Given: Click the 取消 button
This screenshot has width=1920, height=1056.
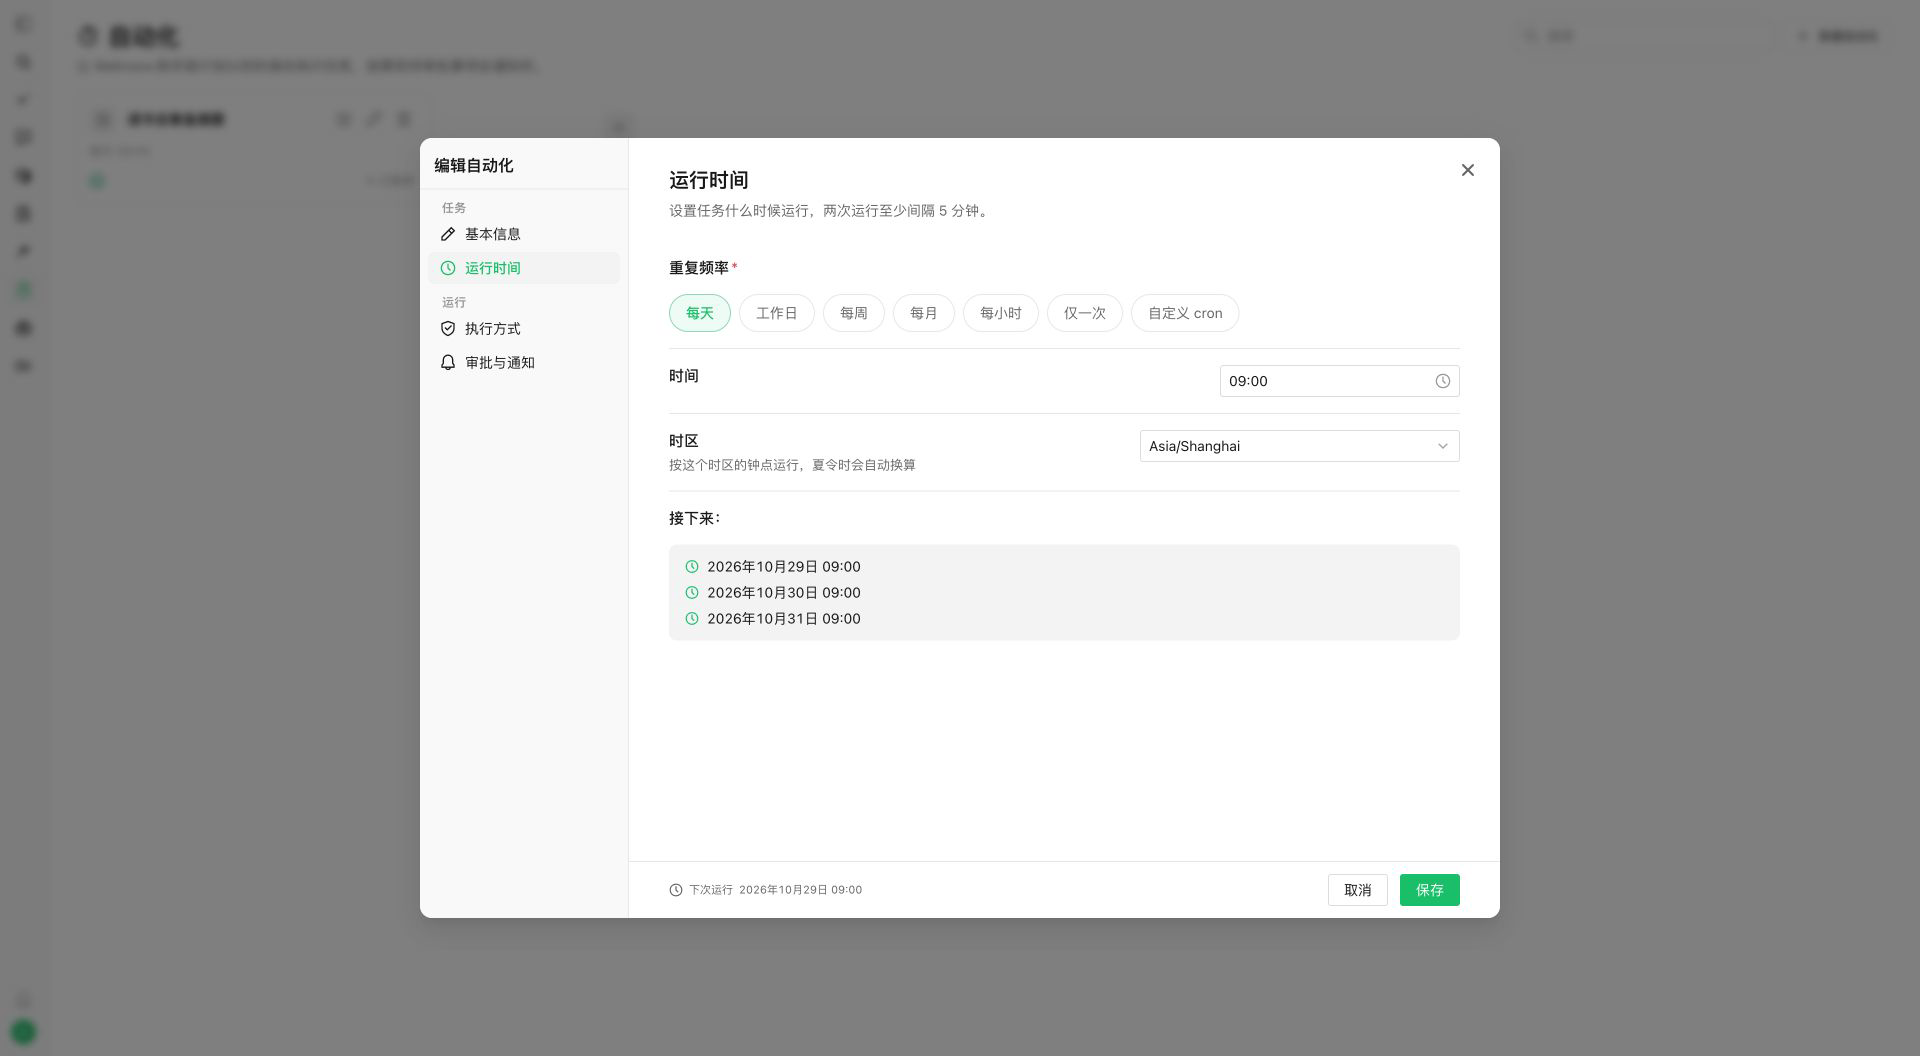Looking at the screenshot, I should click(x=1358, y=890).
